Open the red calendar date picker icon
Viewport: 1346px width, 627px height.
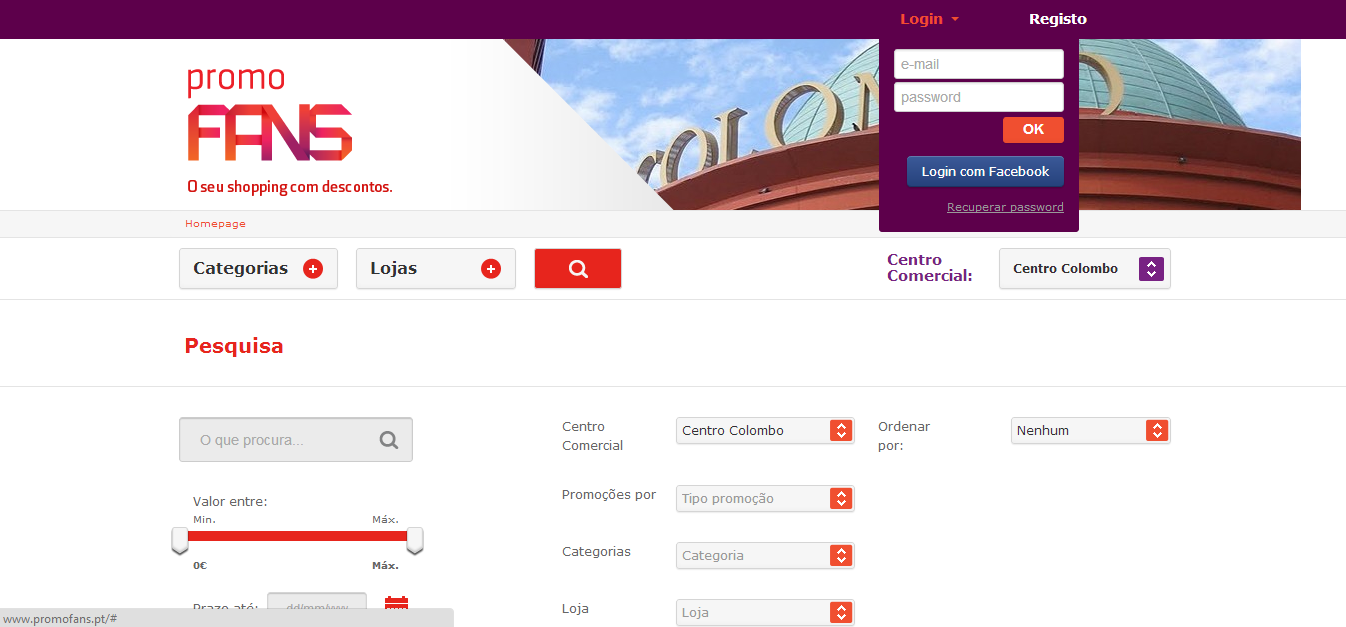click(x=396, y=605)
